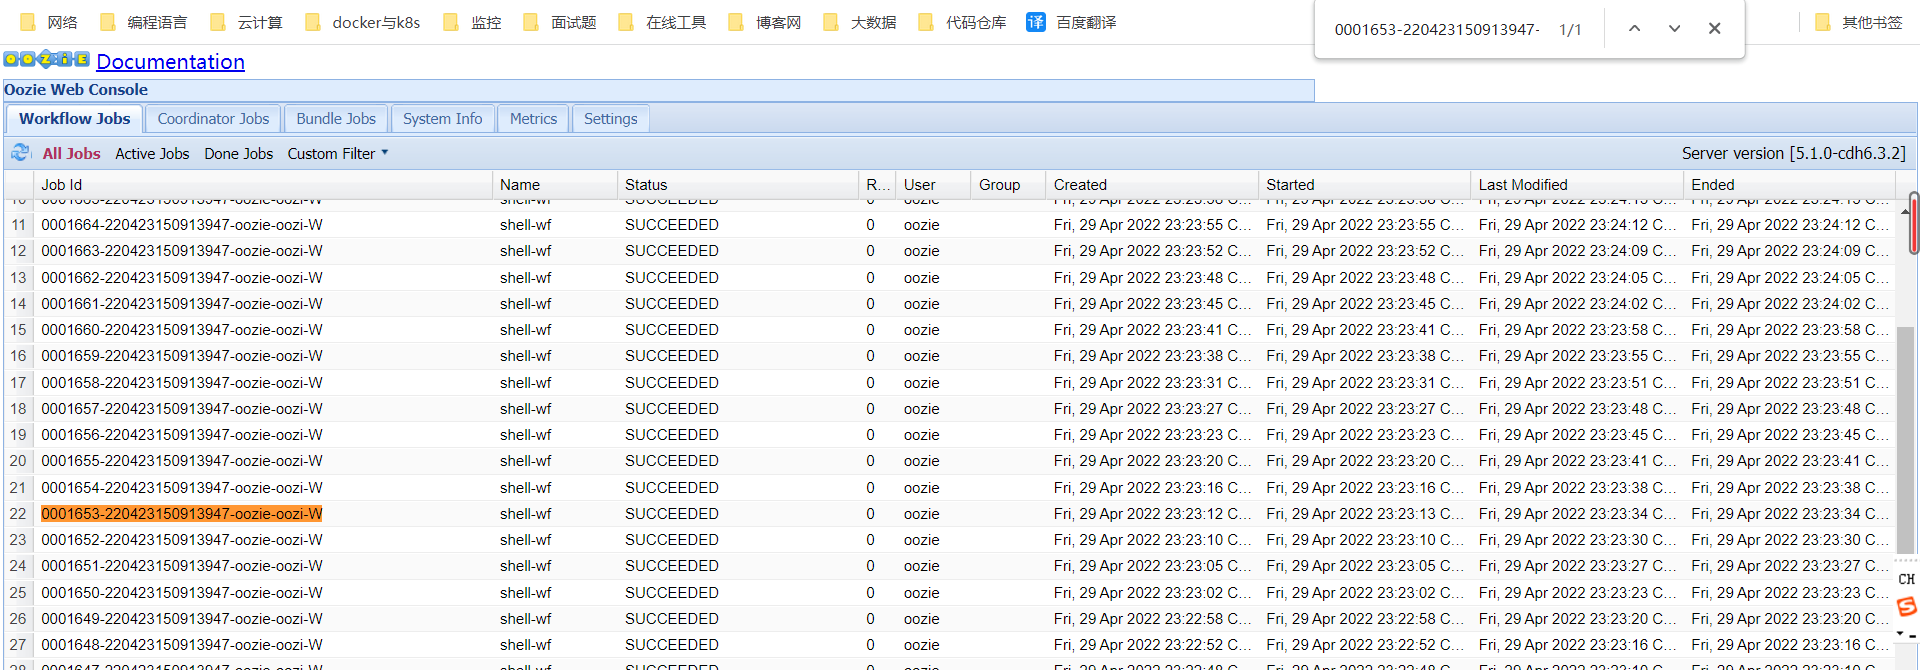Switch to Metrics tab
The width and height of the screenshot is (1920, 670).
533,118
